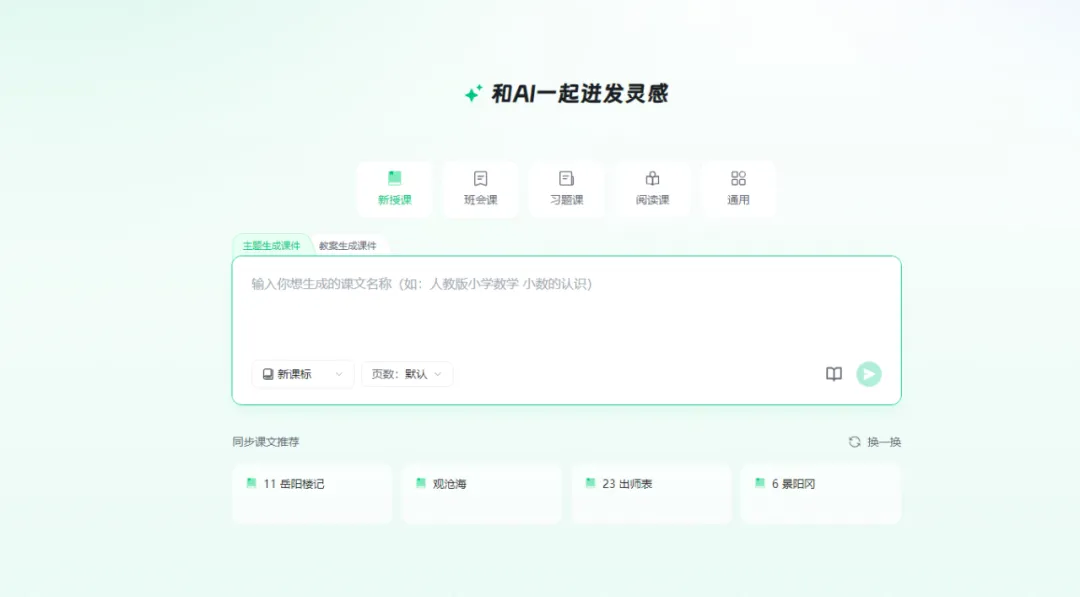Viewport: 1080px width, 597px height.
Task: Switch to 教案生成课件 tab
Action: click(348, 245)
